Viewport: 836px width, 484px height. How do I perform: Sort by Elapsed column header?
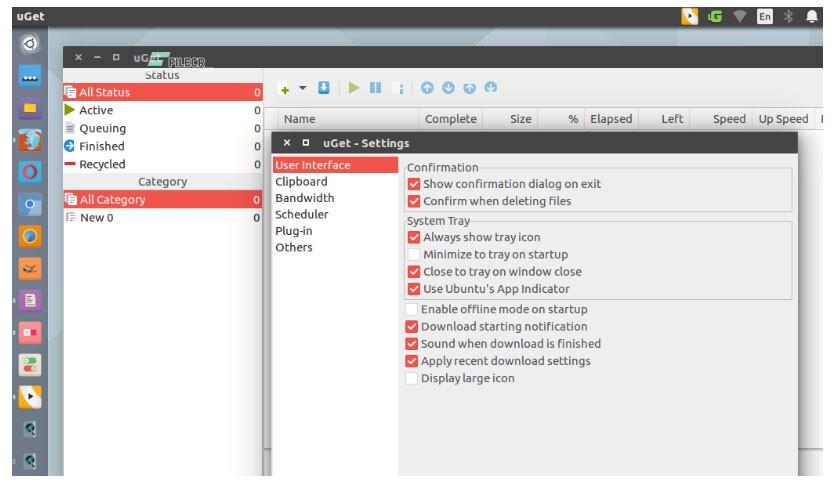pos(612,119)
